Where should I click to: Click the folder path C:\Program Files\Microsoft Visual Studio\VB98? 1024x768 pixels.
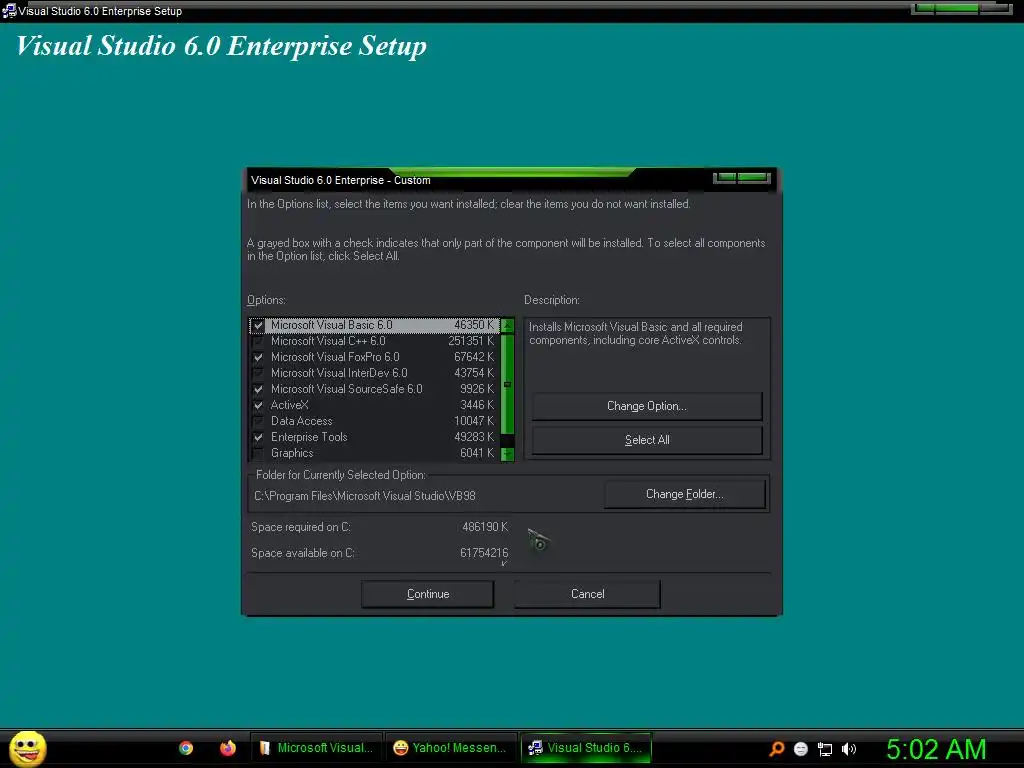(x=364, y=496)
